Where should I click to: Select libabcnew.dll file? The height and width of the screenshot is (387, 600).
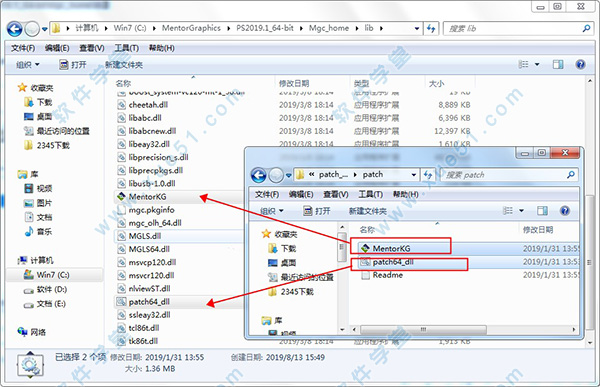point(152,131)
